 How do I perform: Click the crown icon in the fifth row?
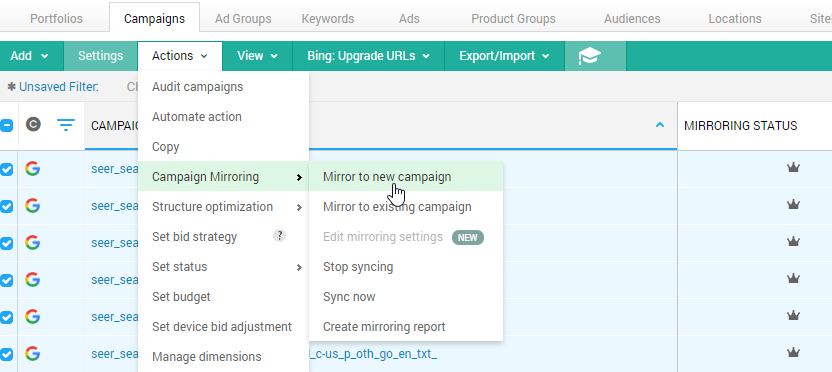tap(793, 315)
